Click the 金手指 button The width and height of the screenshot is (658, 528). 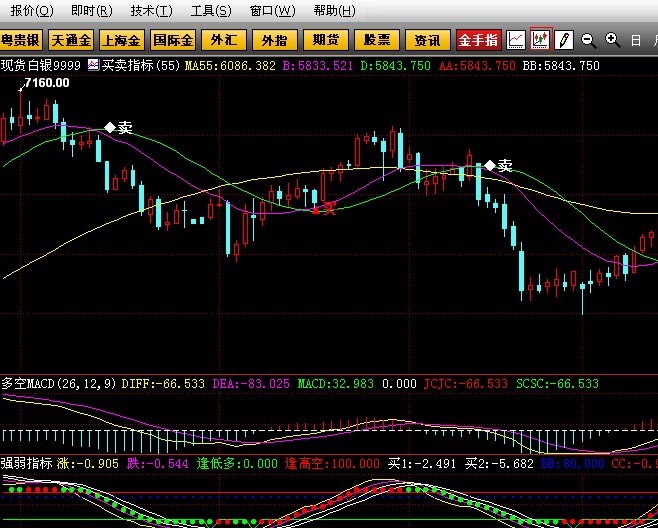479,41
